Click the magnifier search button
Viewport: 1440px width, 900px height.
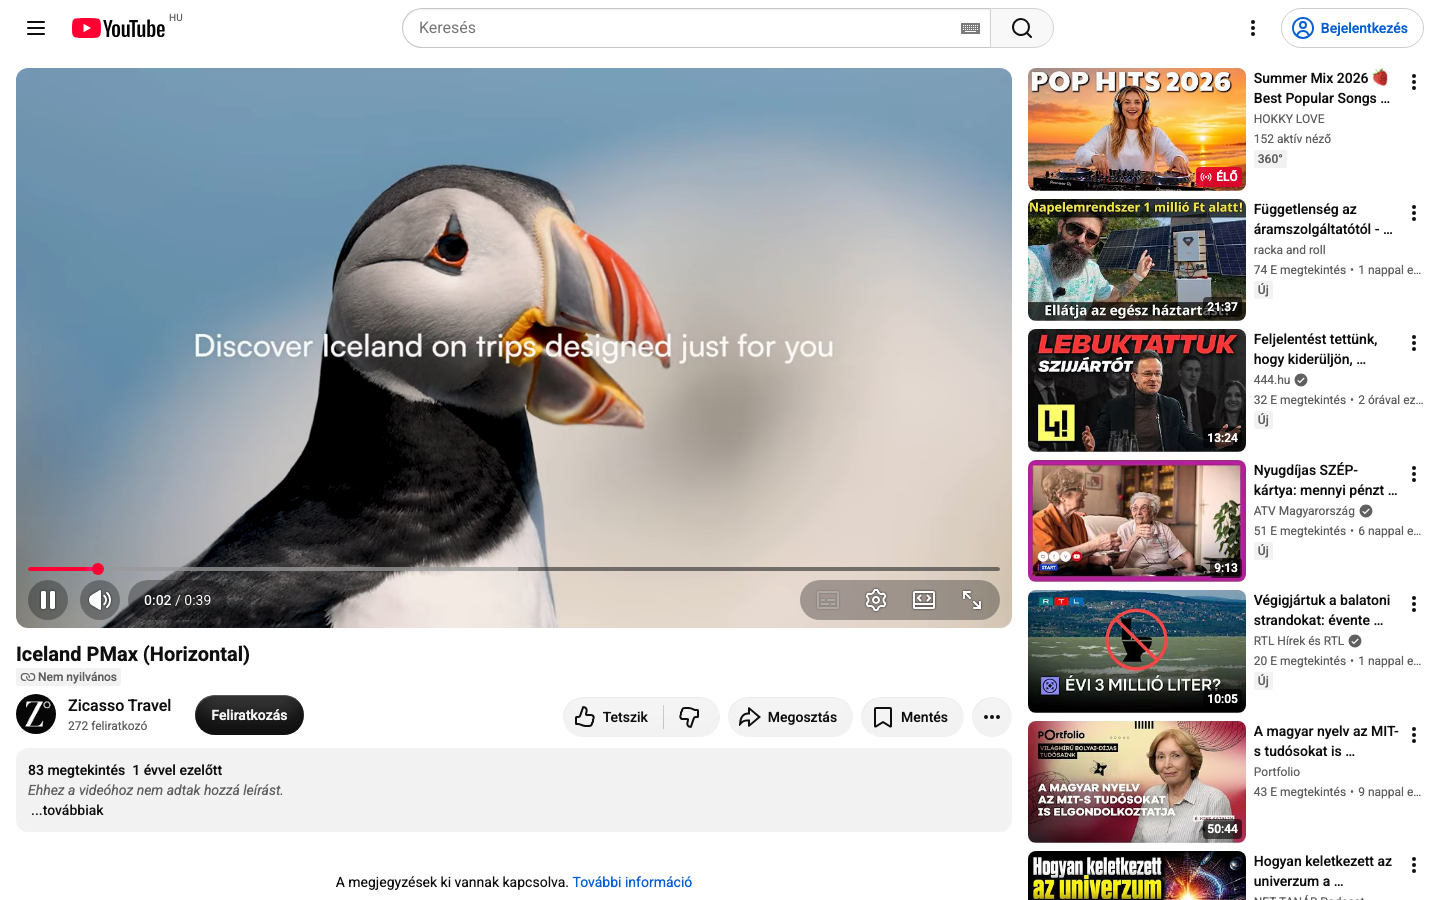1021,28
